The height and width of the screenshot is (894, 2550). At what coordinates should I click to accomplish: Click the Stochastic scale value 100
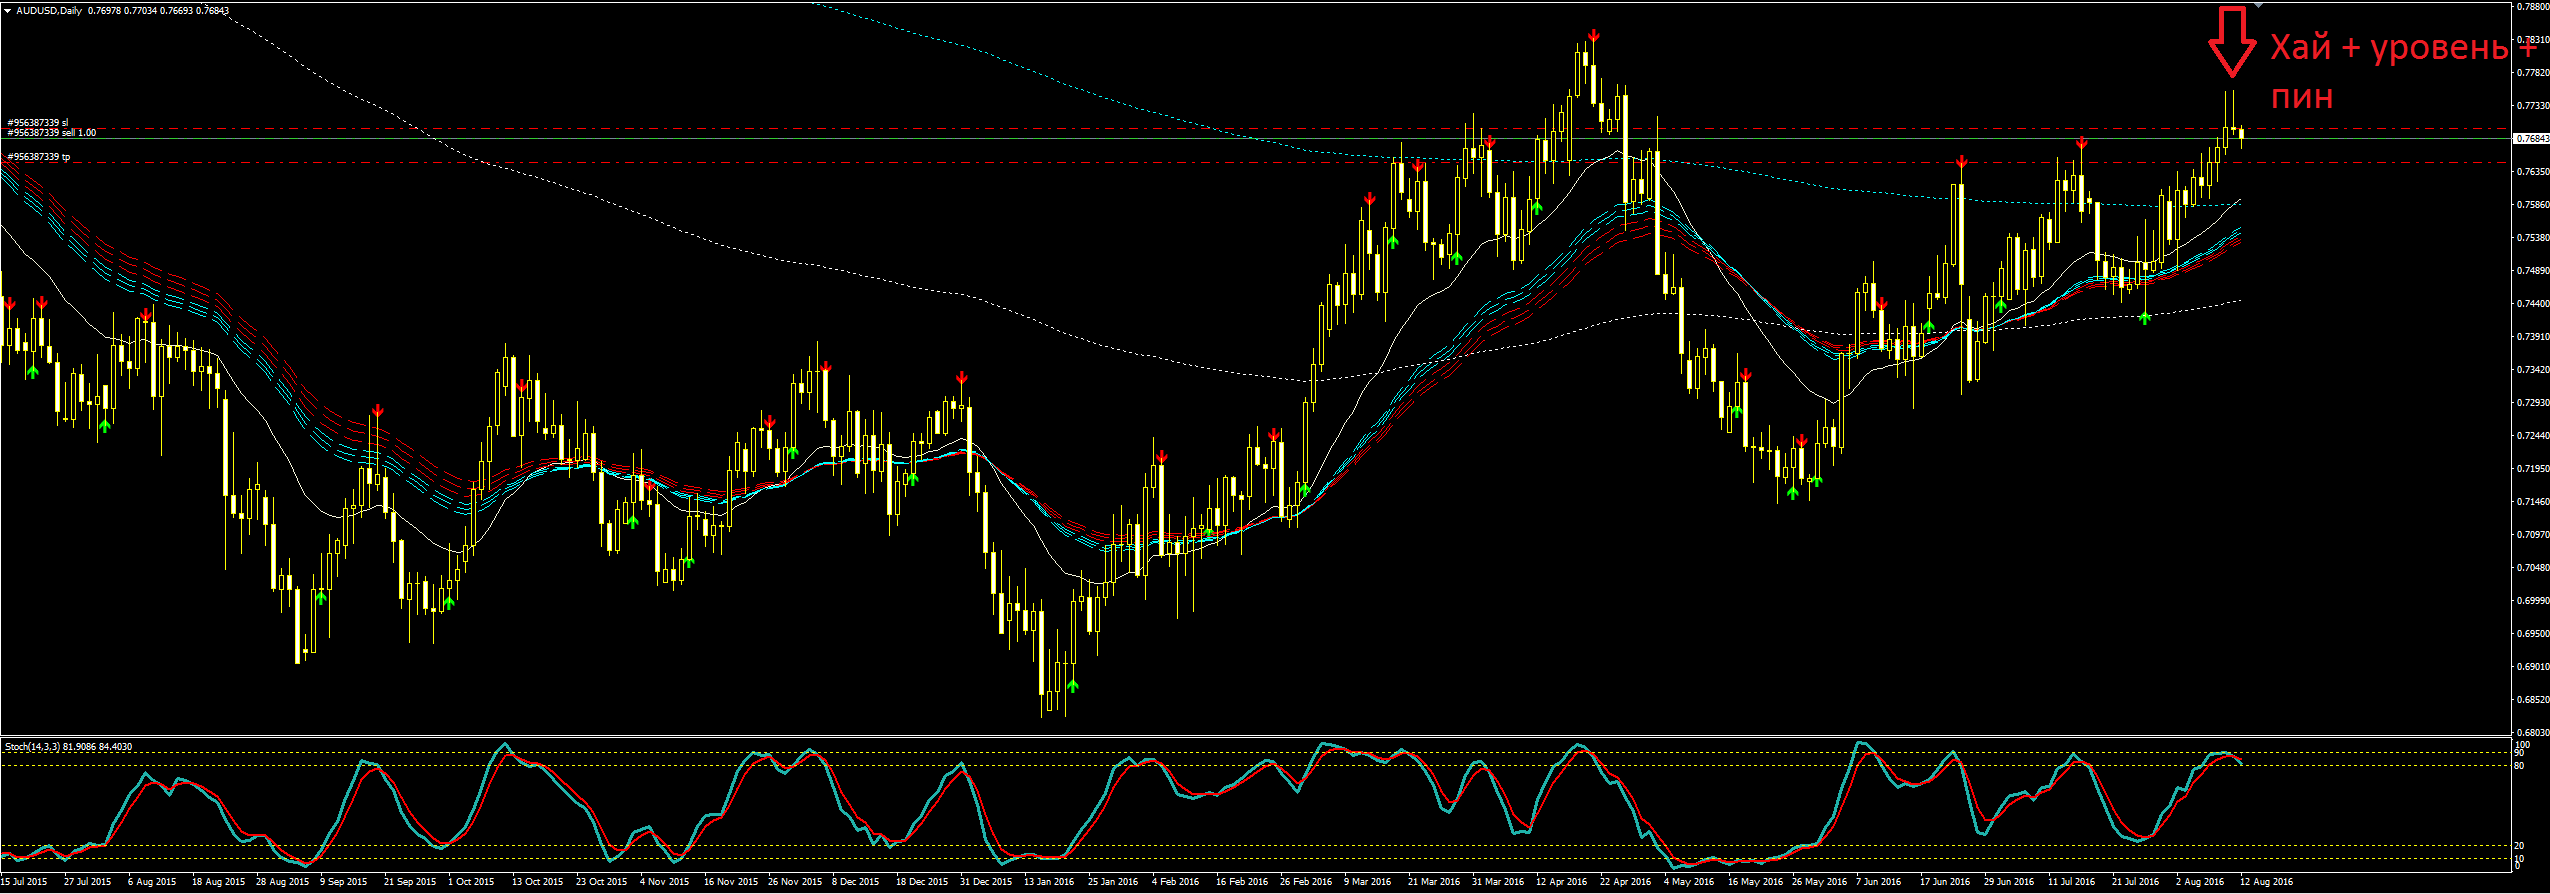[x=2522, y=745]
